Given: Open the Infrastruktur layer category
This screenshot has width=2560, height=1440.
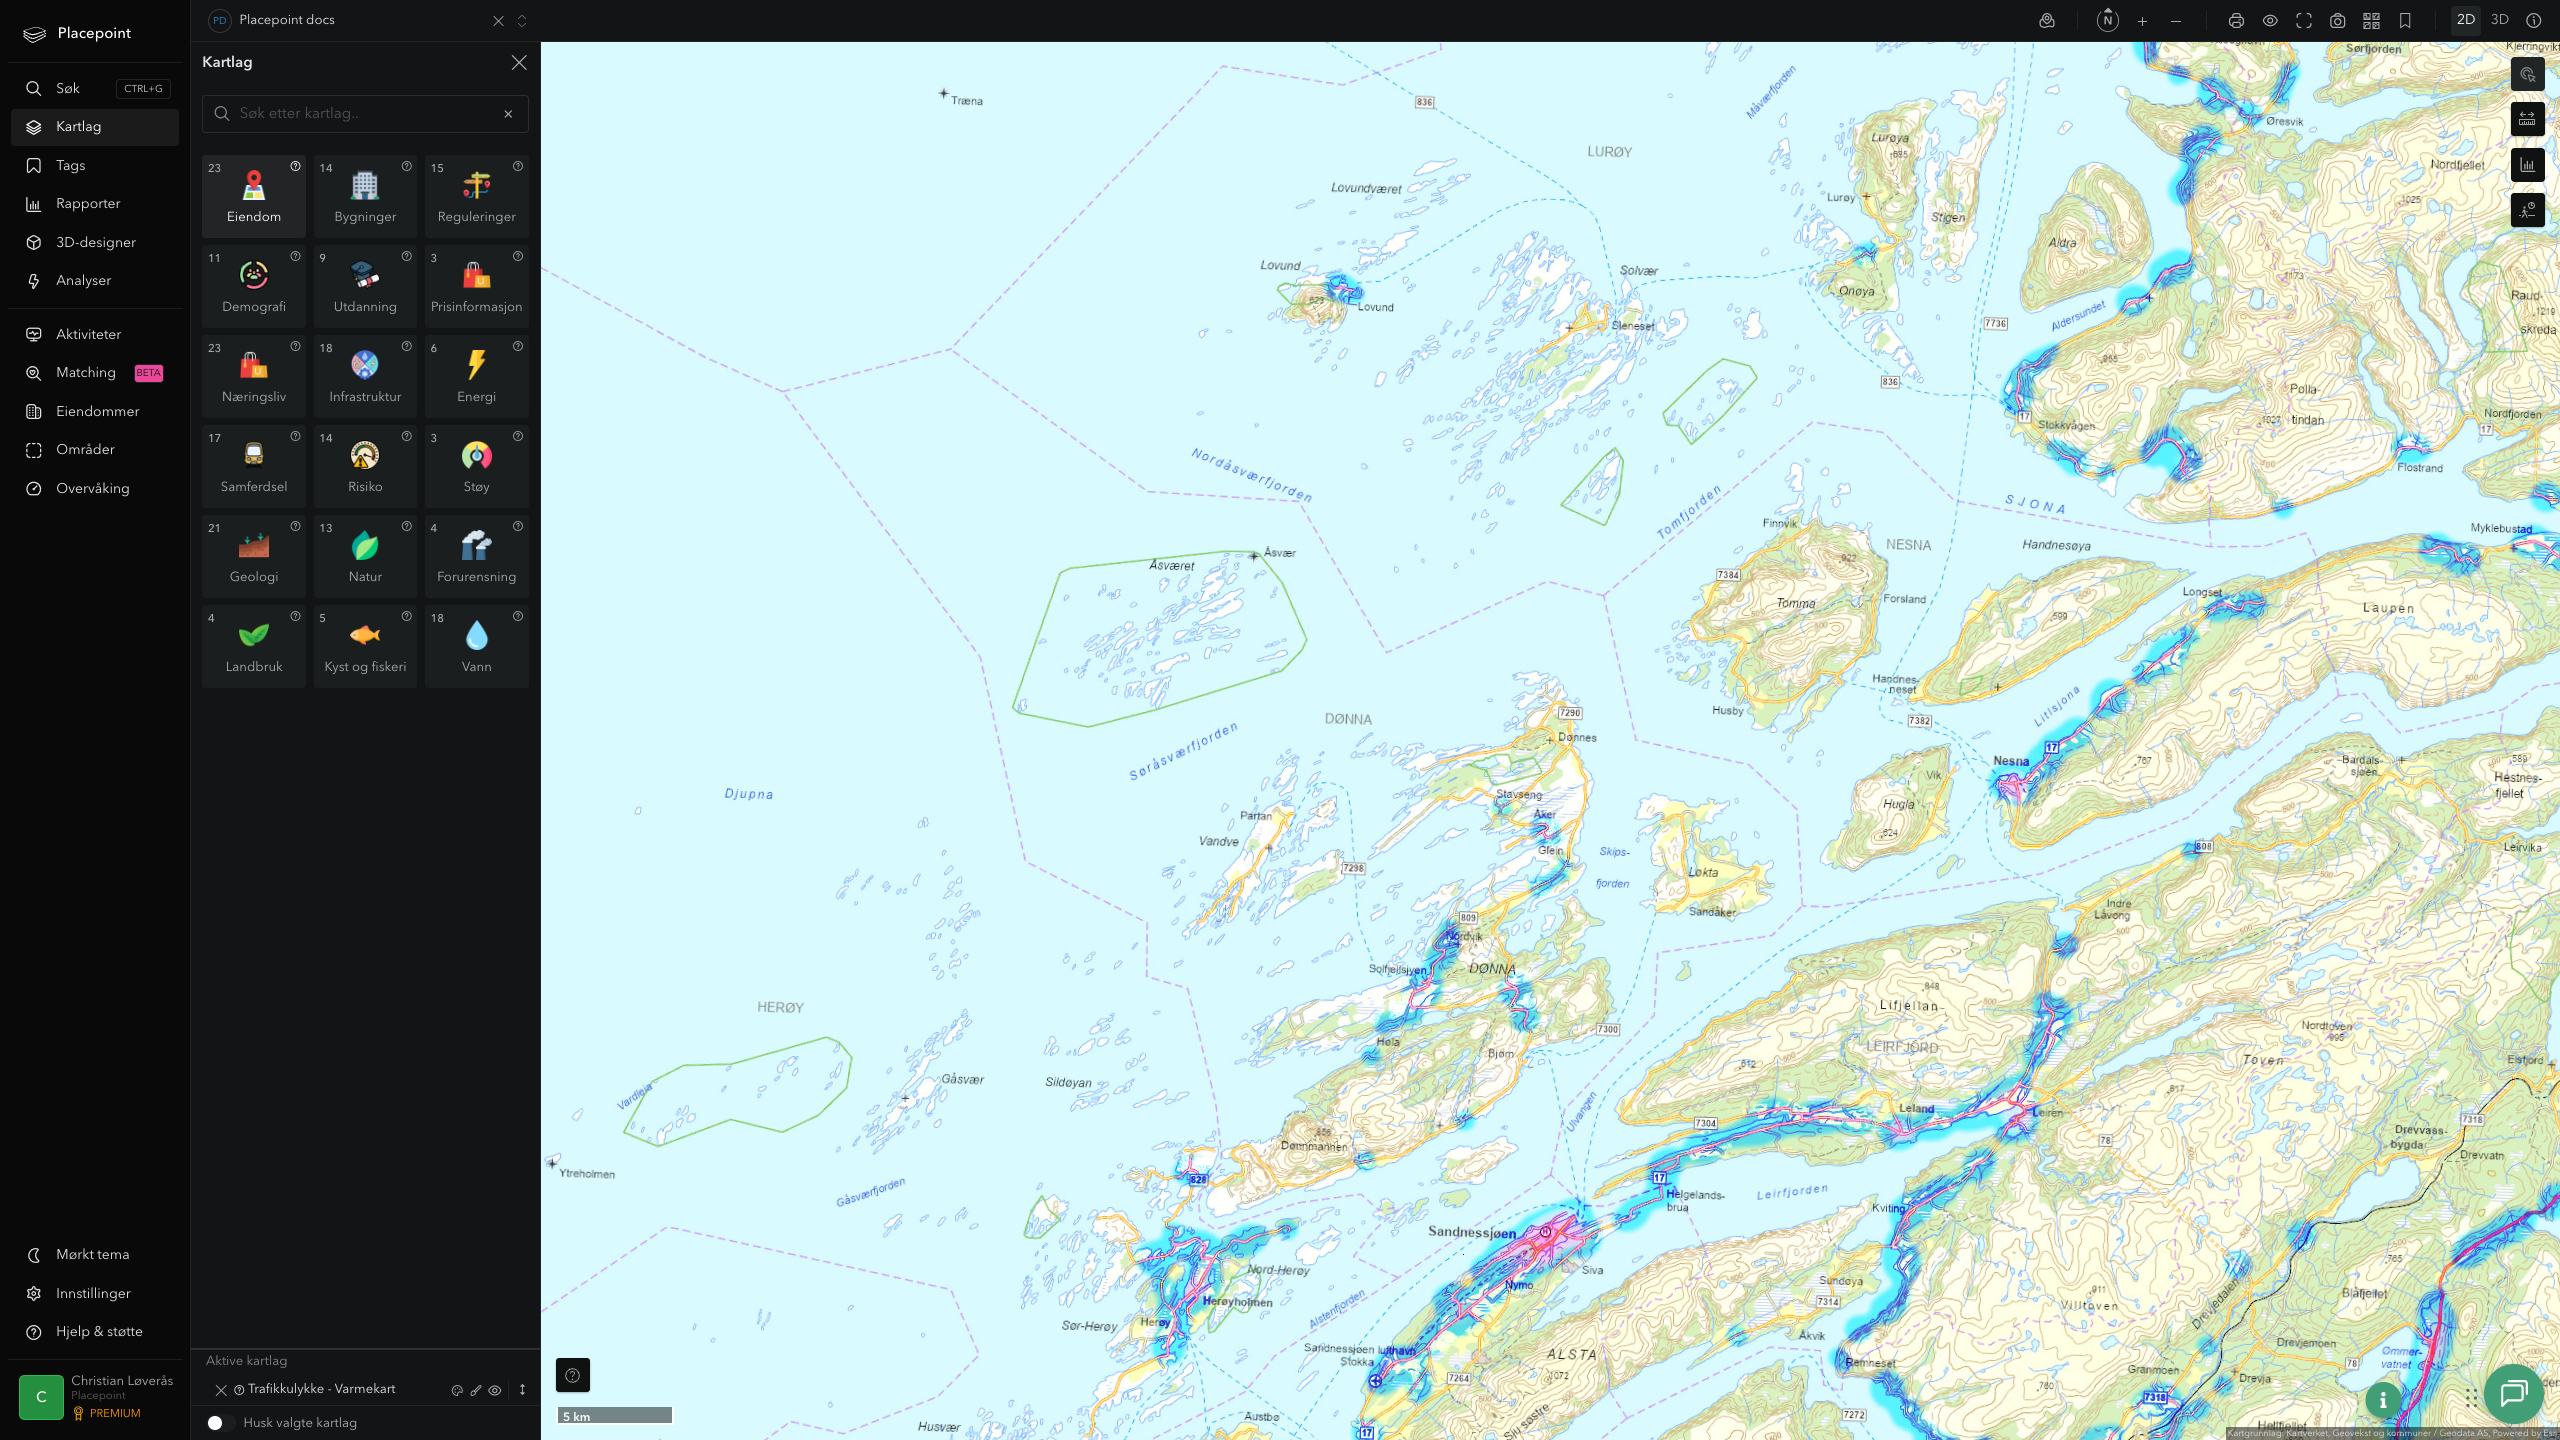Looking at the screenshot, I should [365, 376].
